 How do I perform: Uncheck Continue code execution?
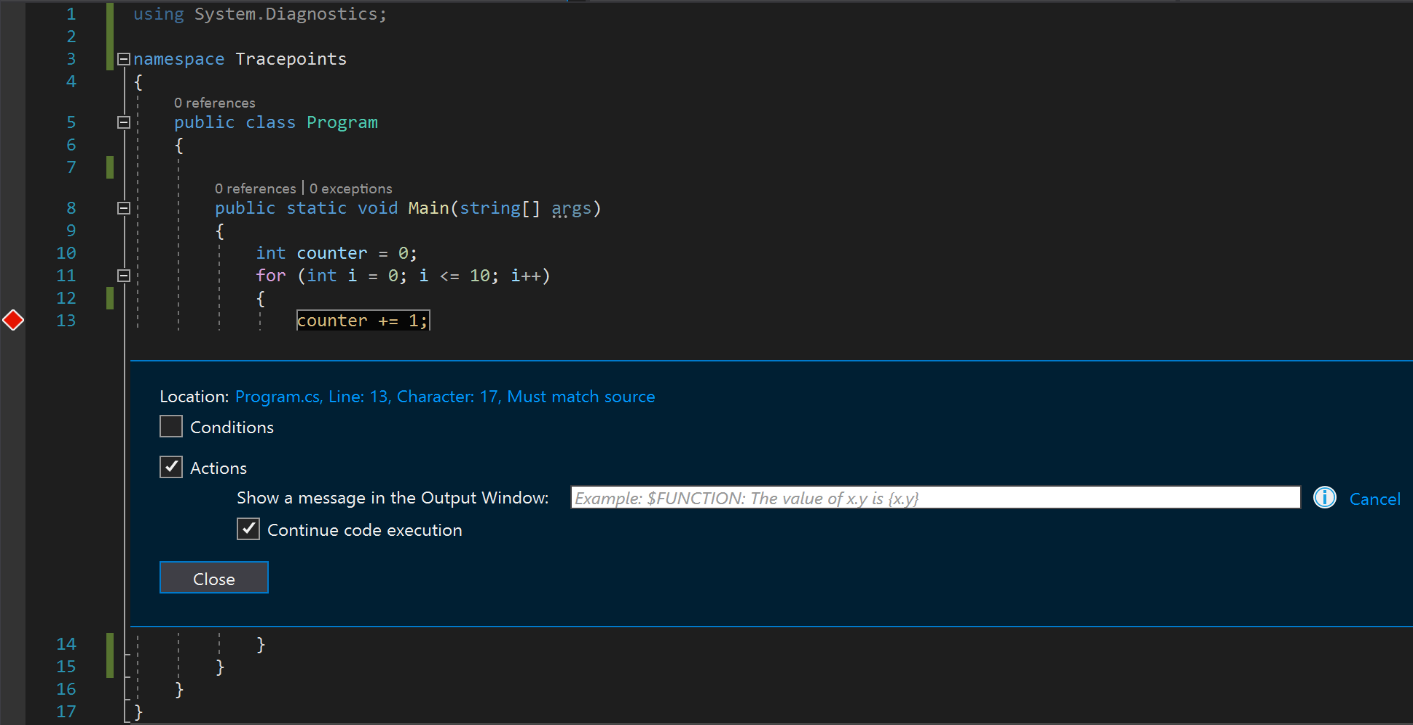(x=248, y=528)
